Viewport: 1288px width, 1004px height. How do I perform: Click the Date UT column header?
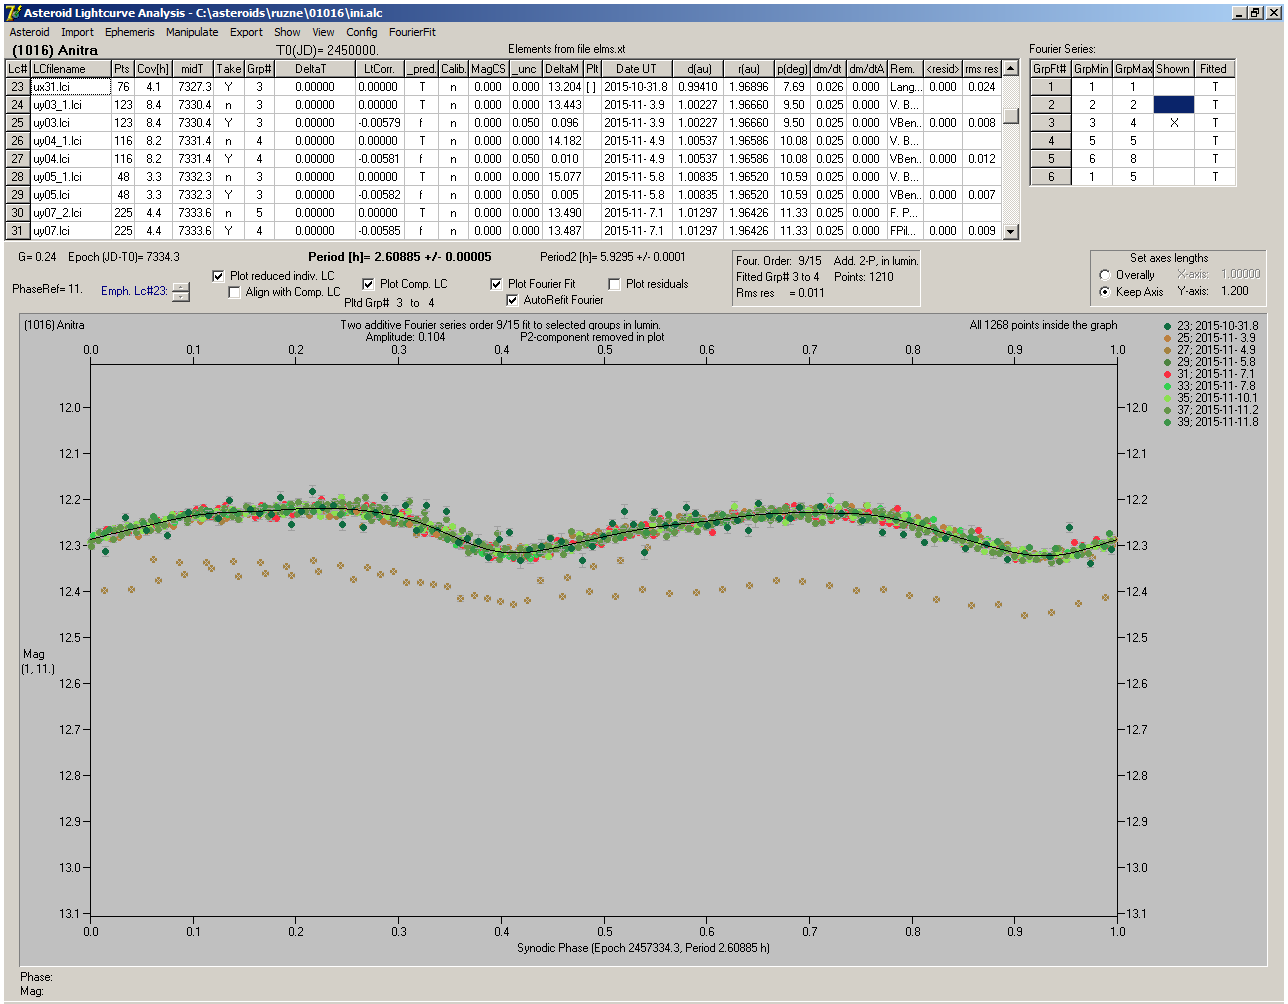coord(637,69)
